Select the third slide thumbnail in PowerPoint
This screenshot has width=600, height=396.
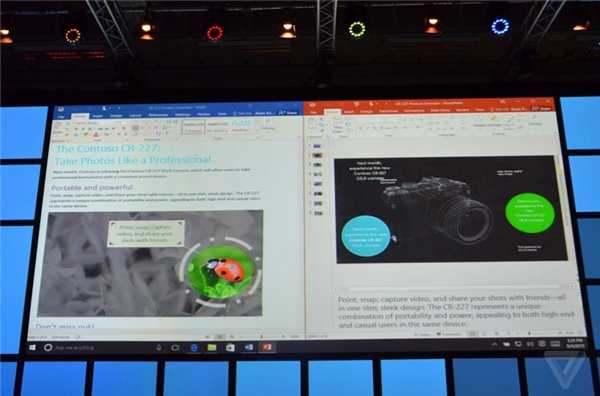pyautogui.click(x=317, y=165)
